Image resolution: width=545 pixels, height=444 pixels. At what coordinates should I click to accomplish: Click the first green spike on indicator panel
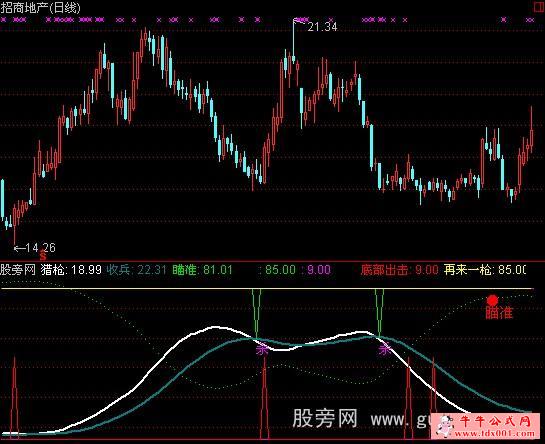click(257, 313)
